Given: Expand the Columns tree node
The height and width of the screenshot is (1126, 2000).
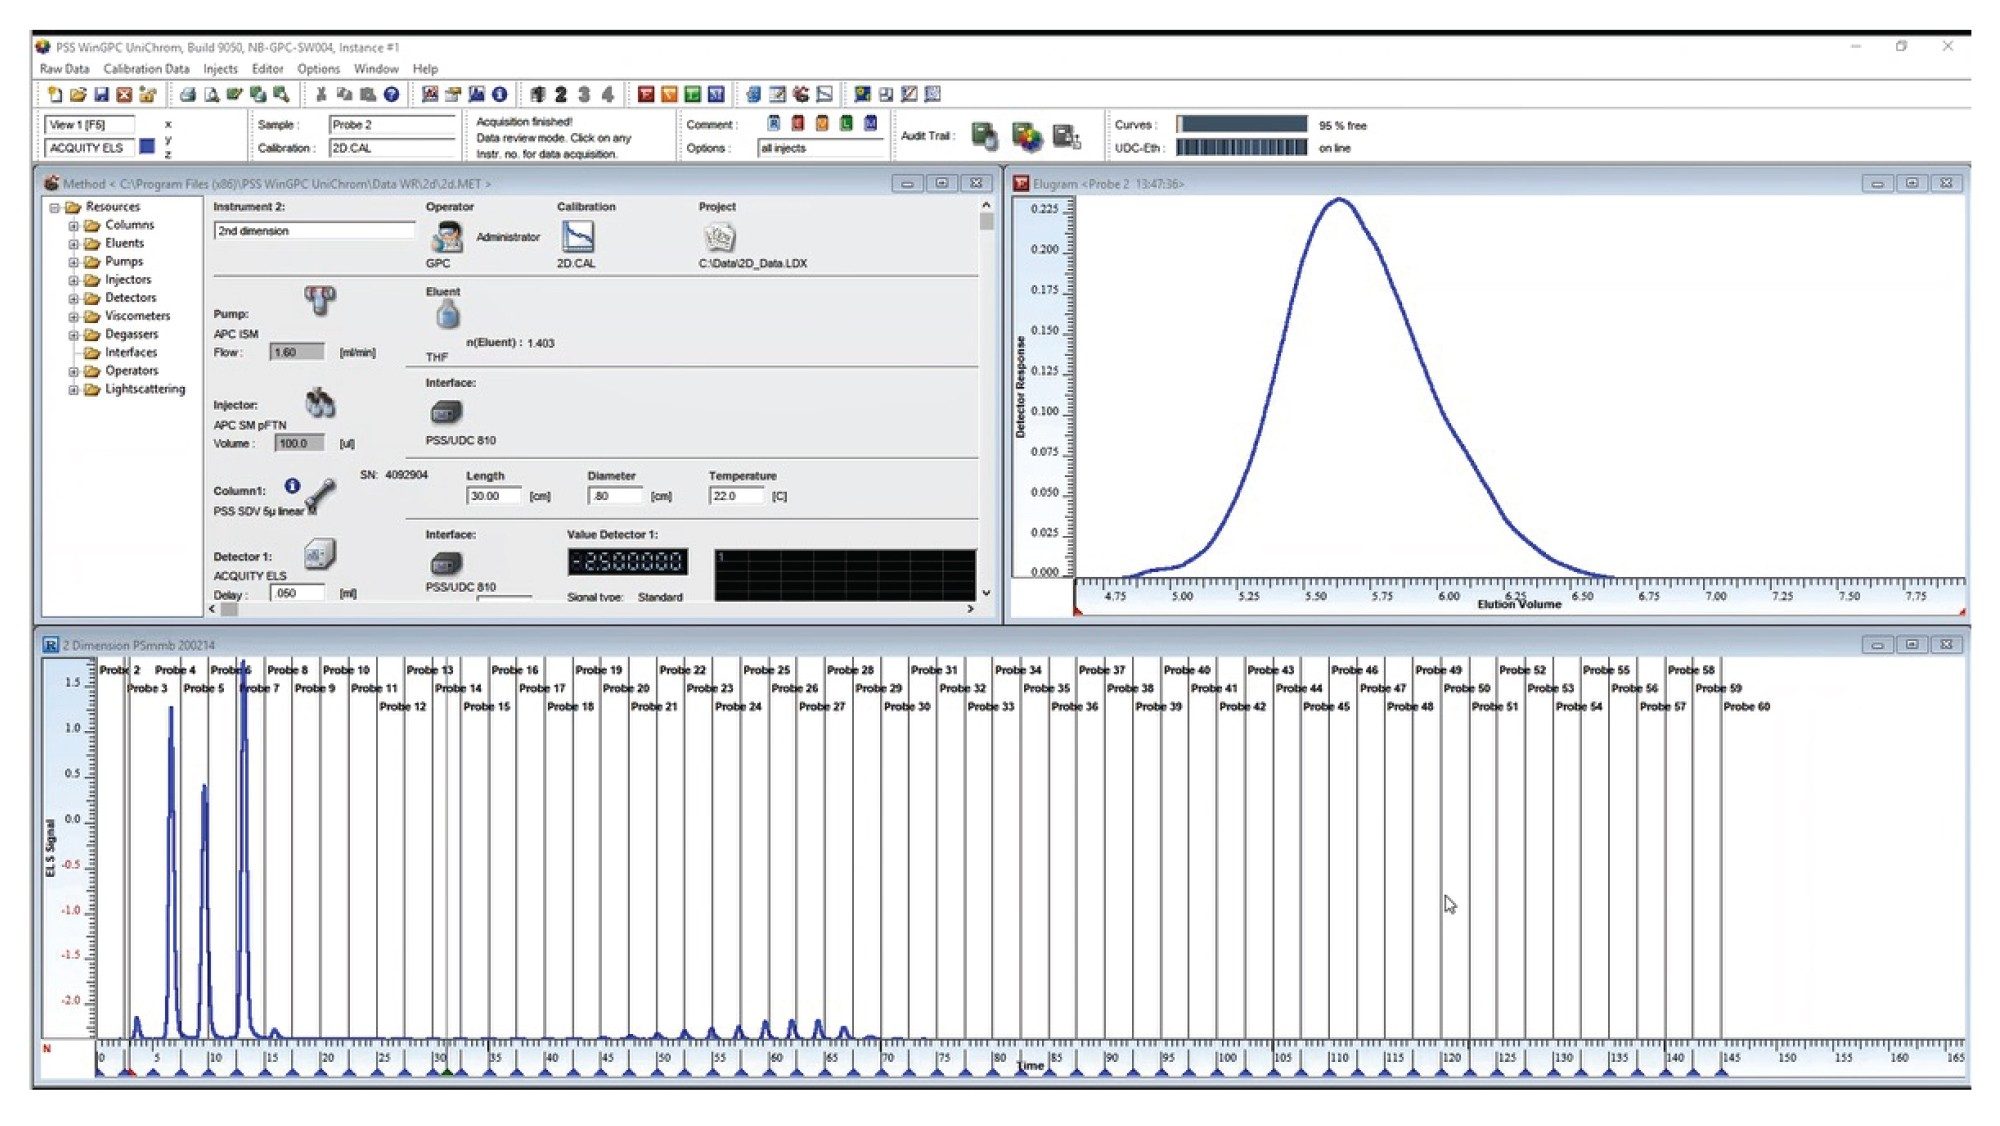Looking at the screenshot, I should point(73,226).
